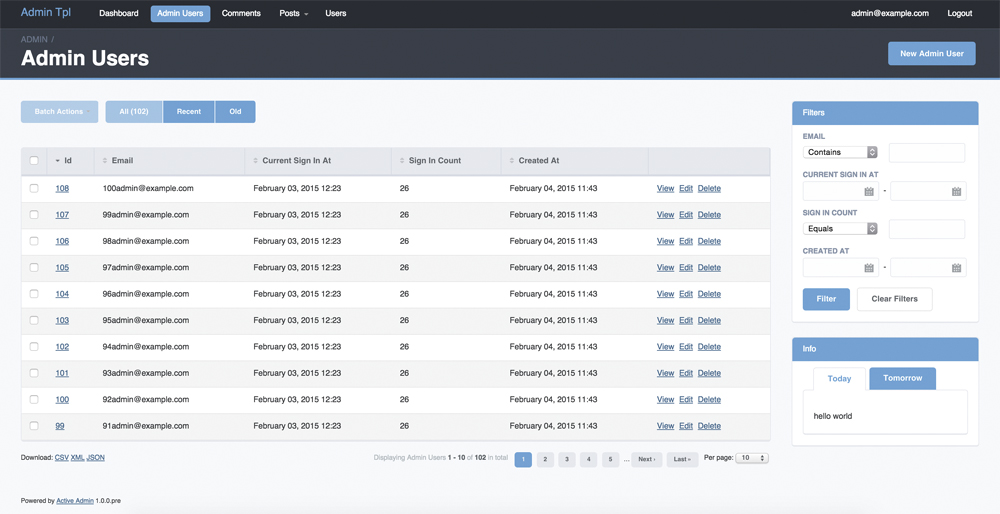
Task: Download the list as XML
Action: coord(77,458)
